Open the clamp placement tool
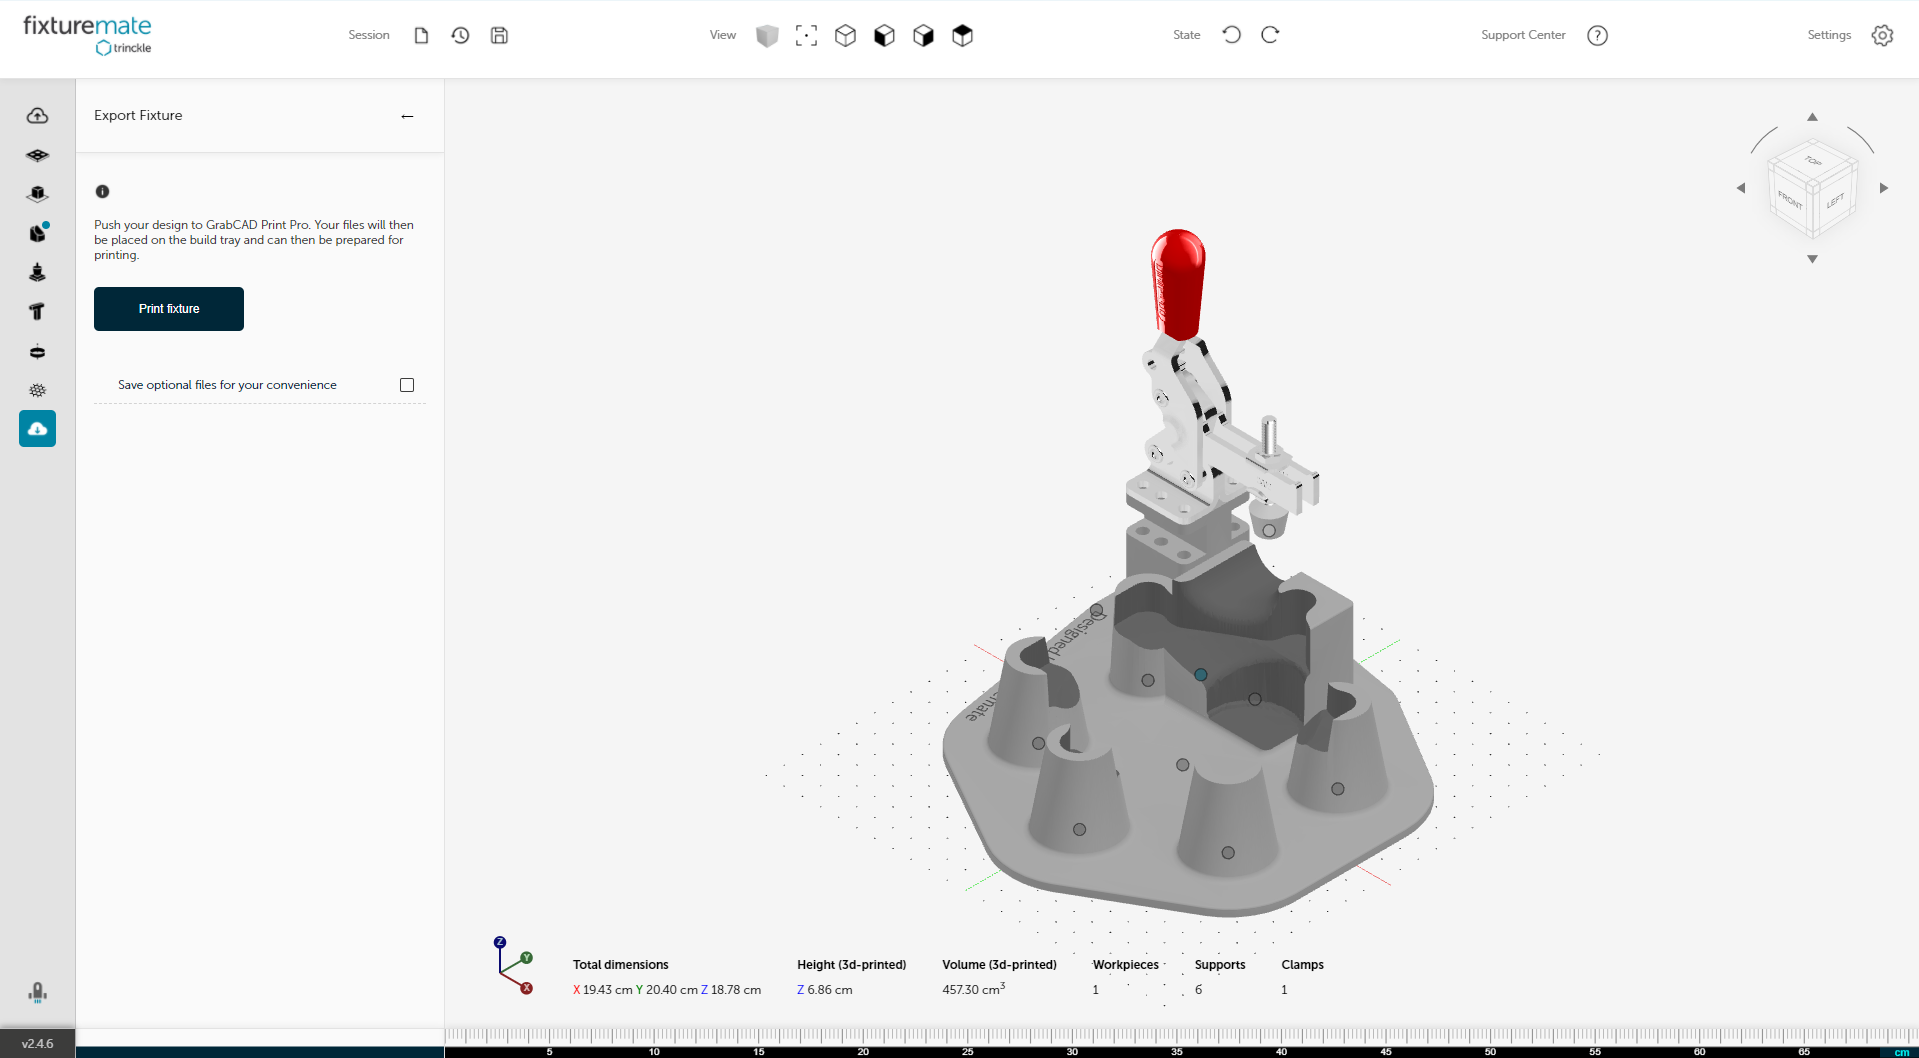Viewport: 1919px width, 1058px height. click(37, 271)
